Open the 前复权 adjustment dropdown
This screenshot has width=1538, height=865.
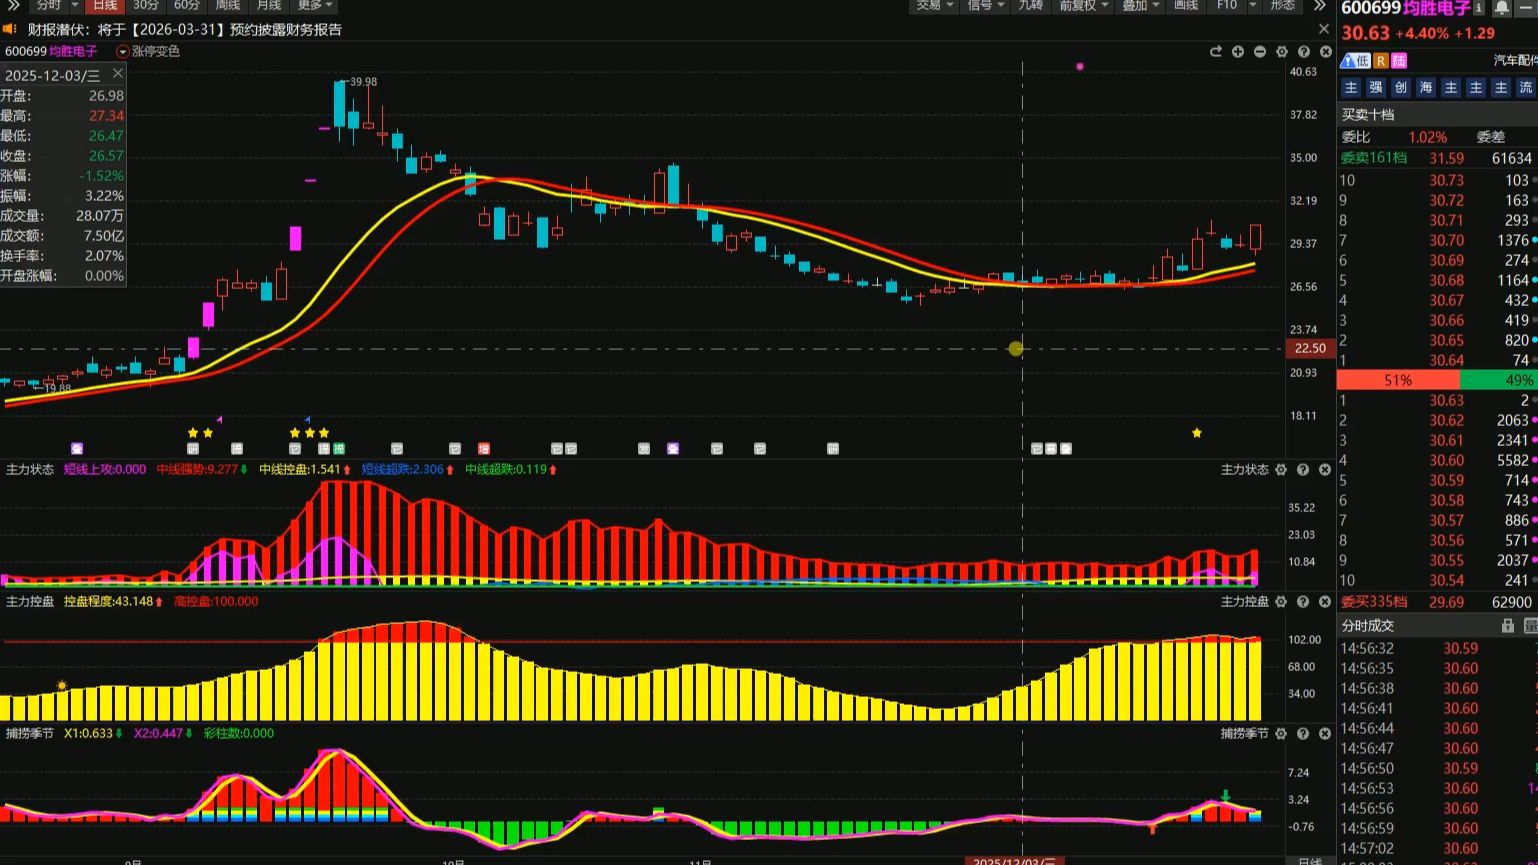point(1084,6)
